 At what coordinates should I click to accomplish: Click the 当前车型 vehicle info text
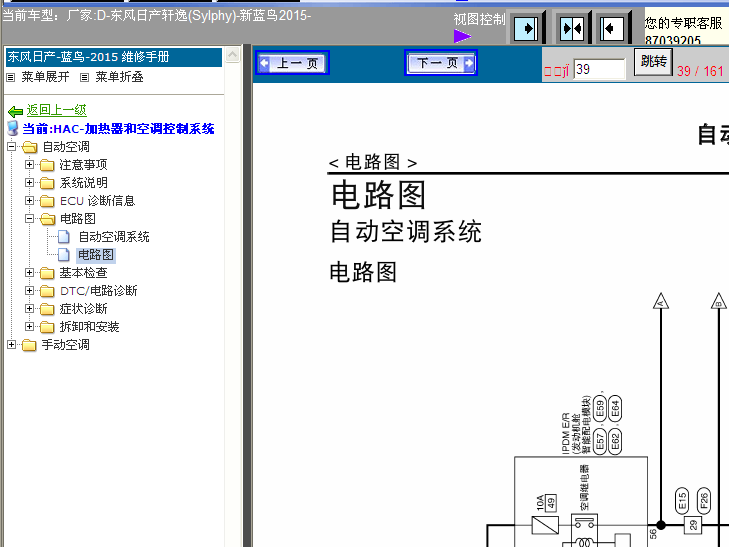[x=157, y=15]
